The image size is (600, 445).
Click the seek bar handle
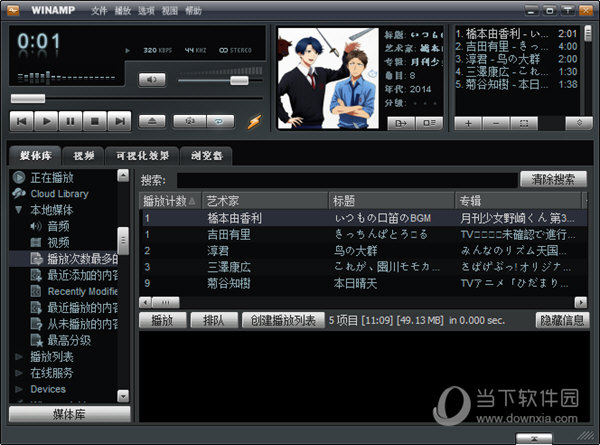pos(28,99)
